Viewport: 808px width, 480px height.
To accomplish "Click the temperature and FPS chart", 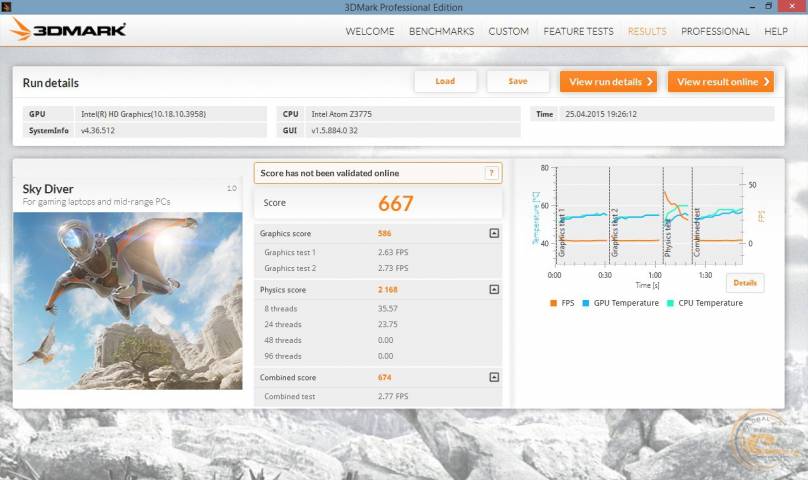I will (649, 216).
